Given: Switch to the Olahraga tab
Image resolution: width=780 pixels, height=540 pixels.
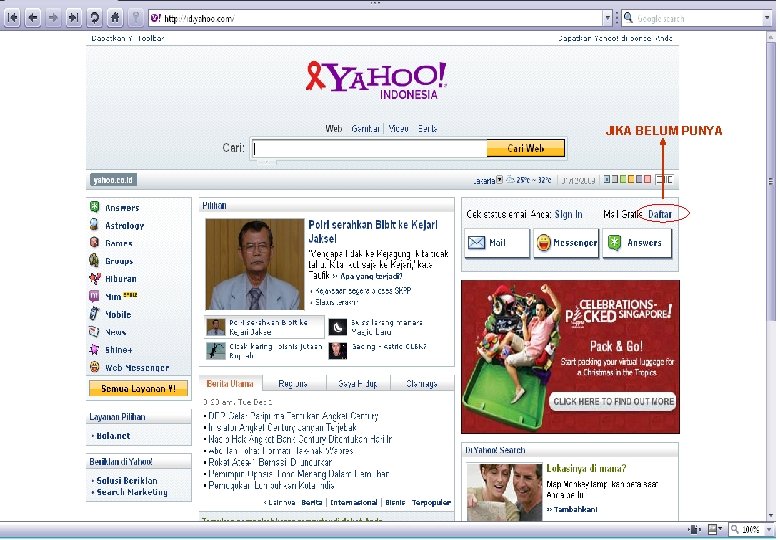Looking at the screenshot, I should pyautogui.click(x=422, y=384).
